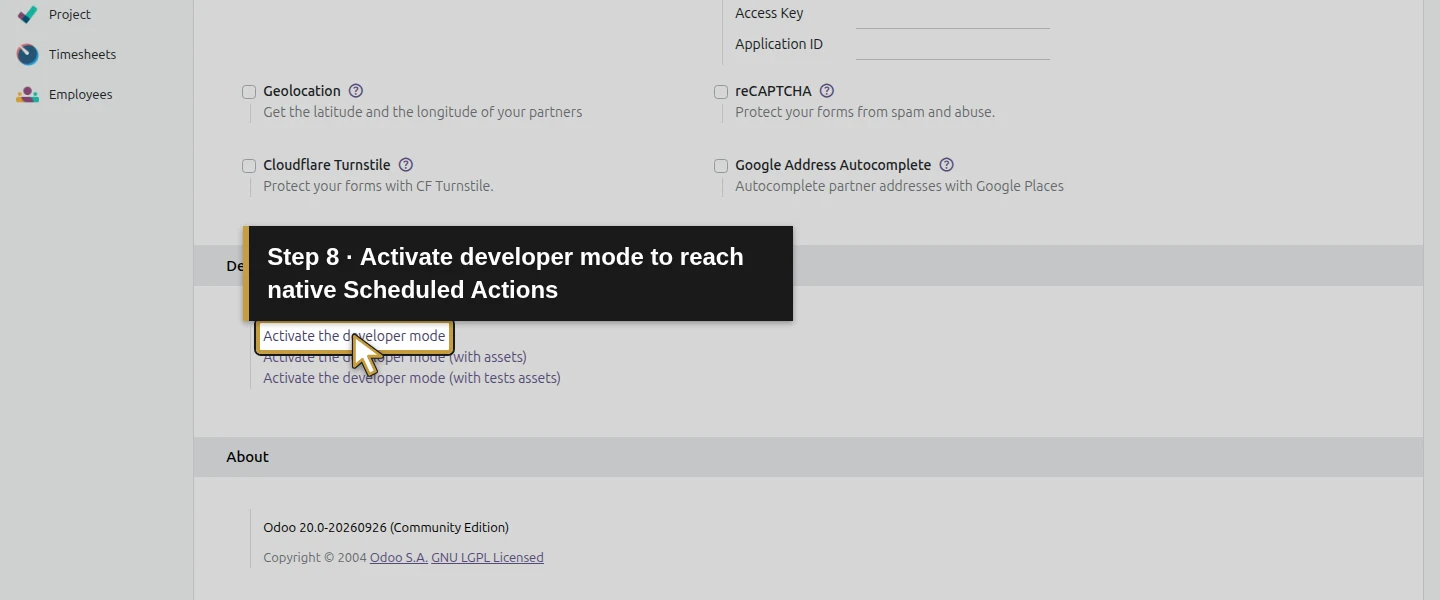Open the Project app icon
The image size is (1440, 600).
(x=28, y=14)
